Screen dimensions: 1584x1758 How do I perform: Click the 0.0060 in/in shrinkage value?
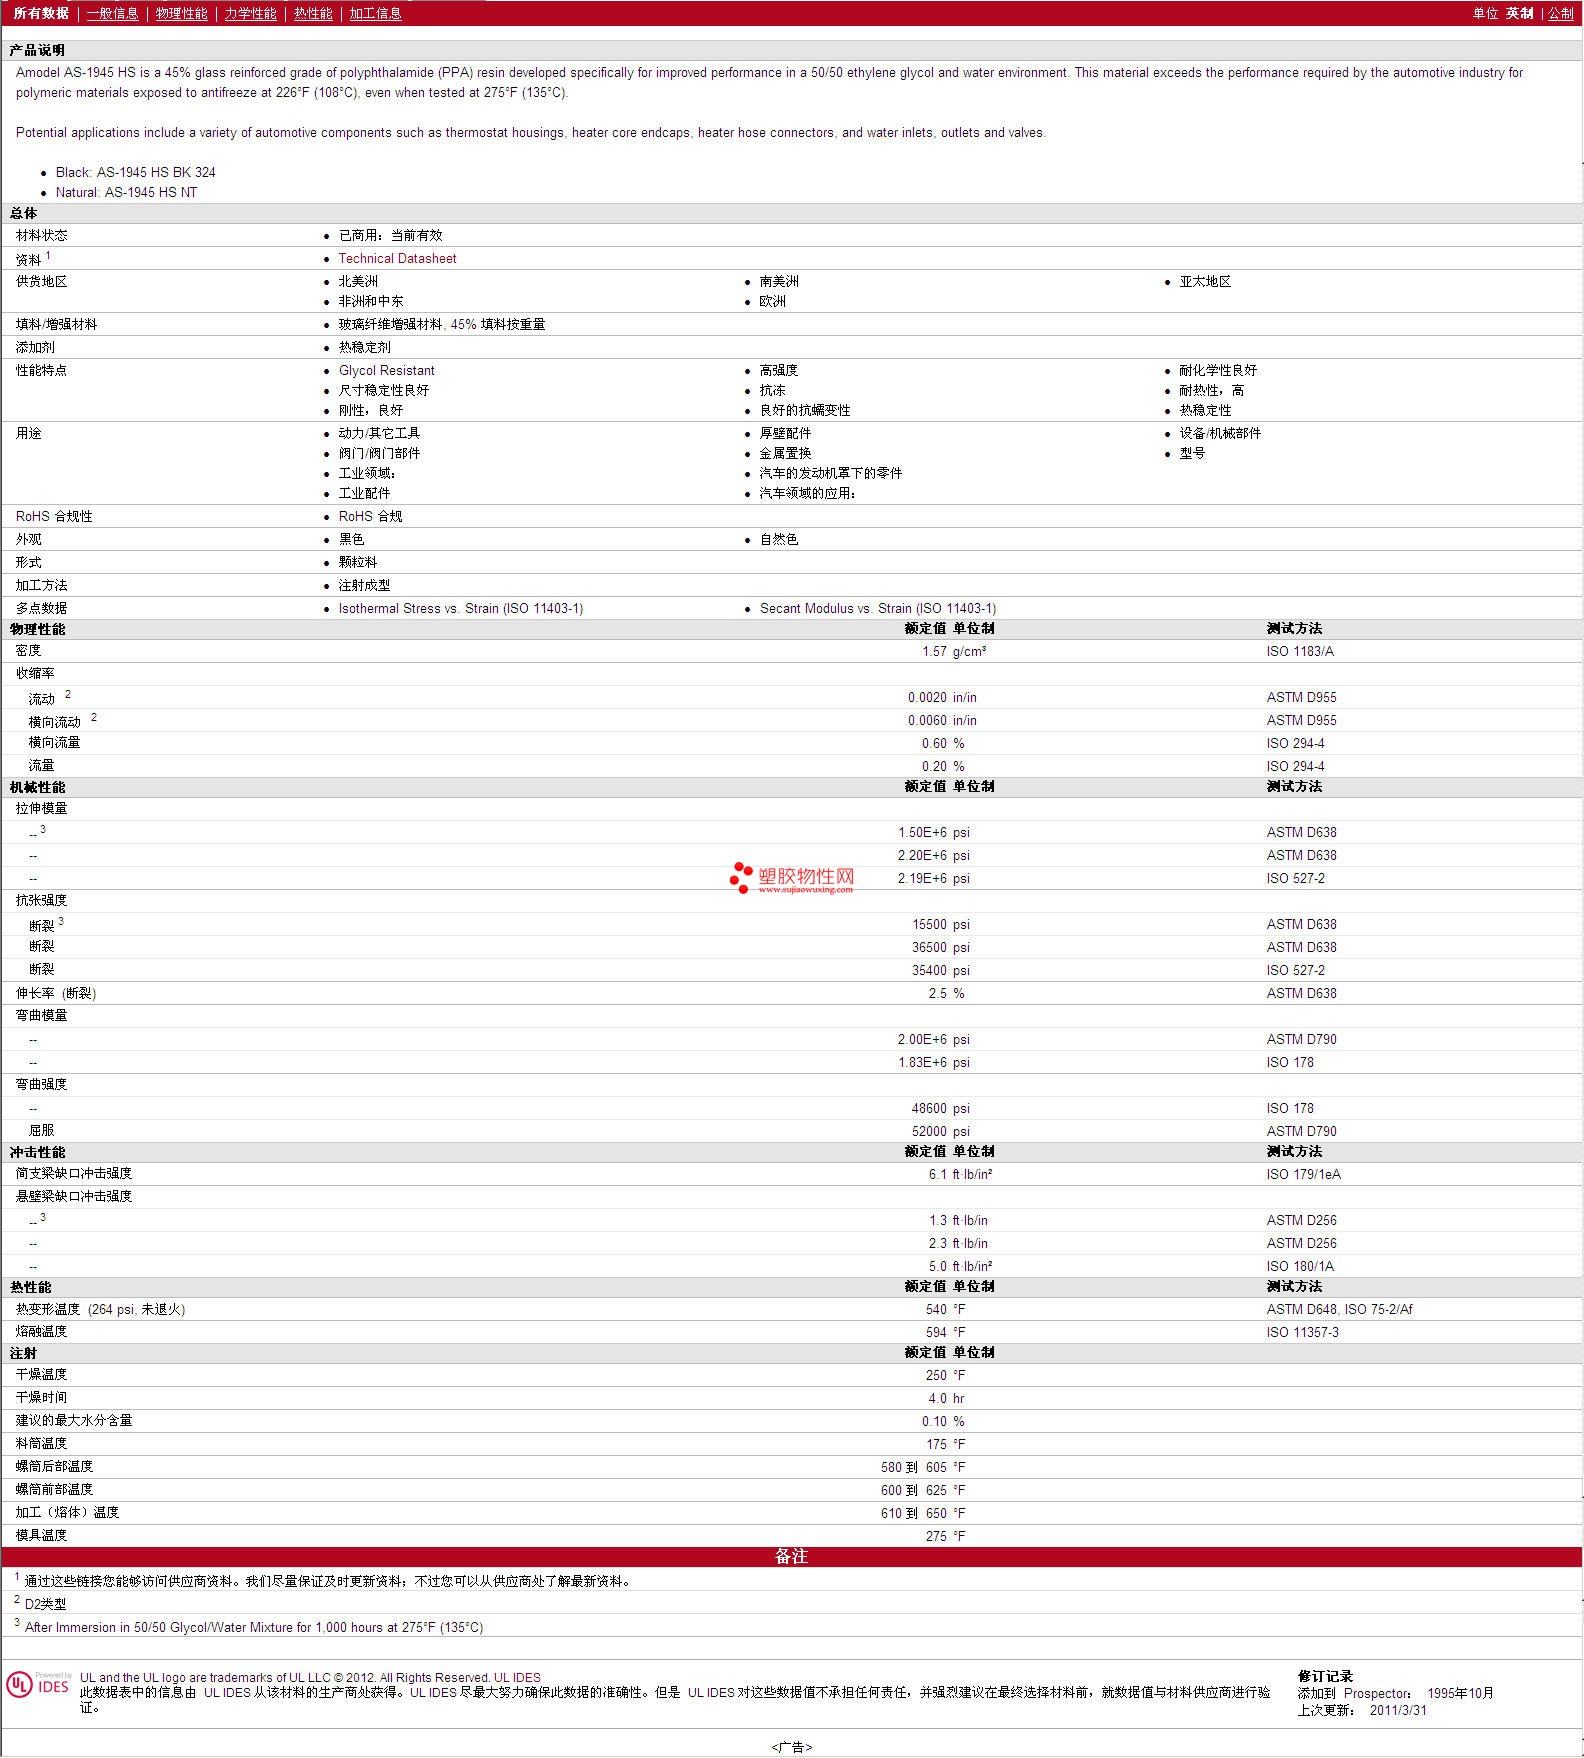click(x=942, y=720)
